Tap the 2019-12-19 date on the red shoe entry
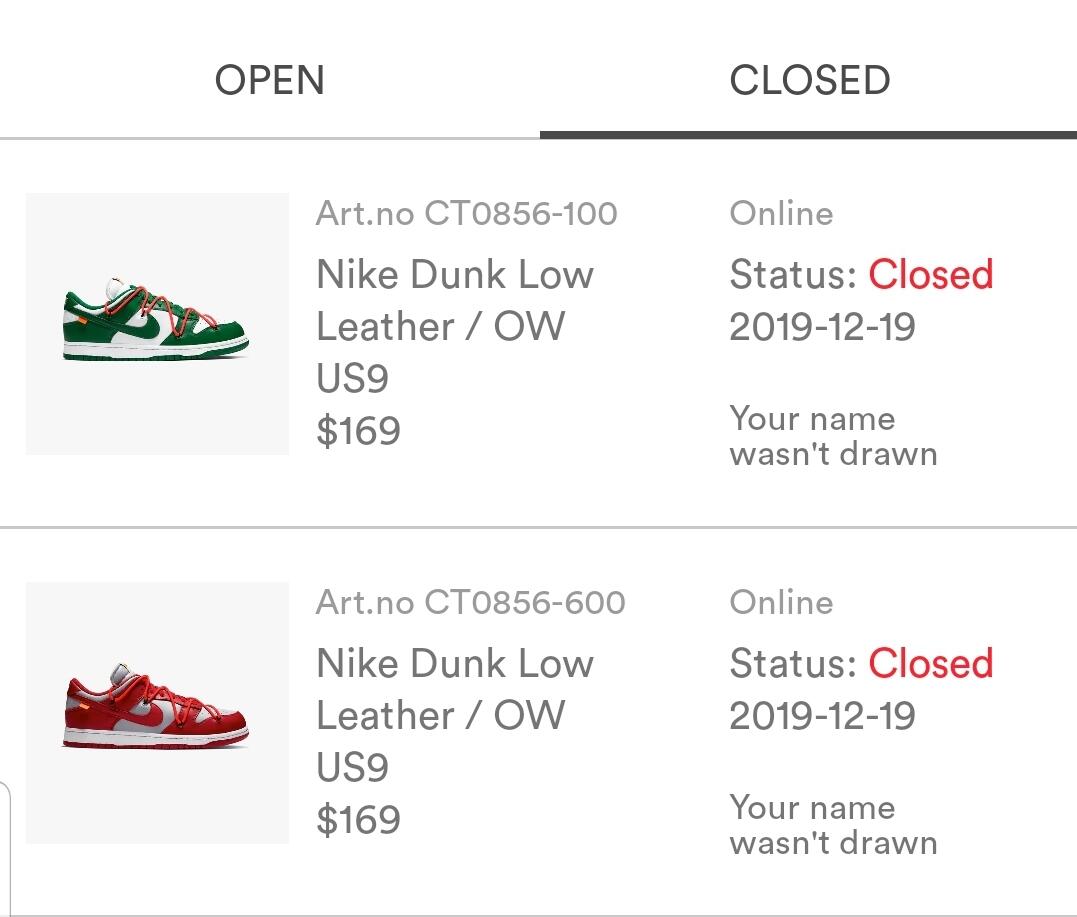 (822, 716)
